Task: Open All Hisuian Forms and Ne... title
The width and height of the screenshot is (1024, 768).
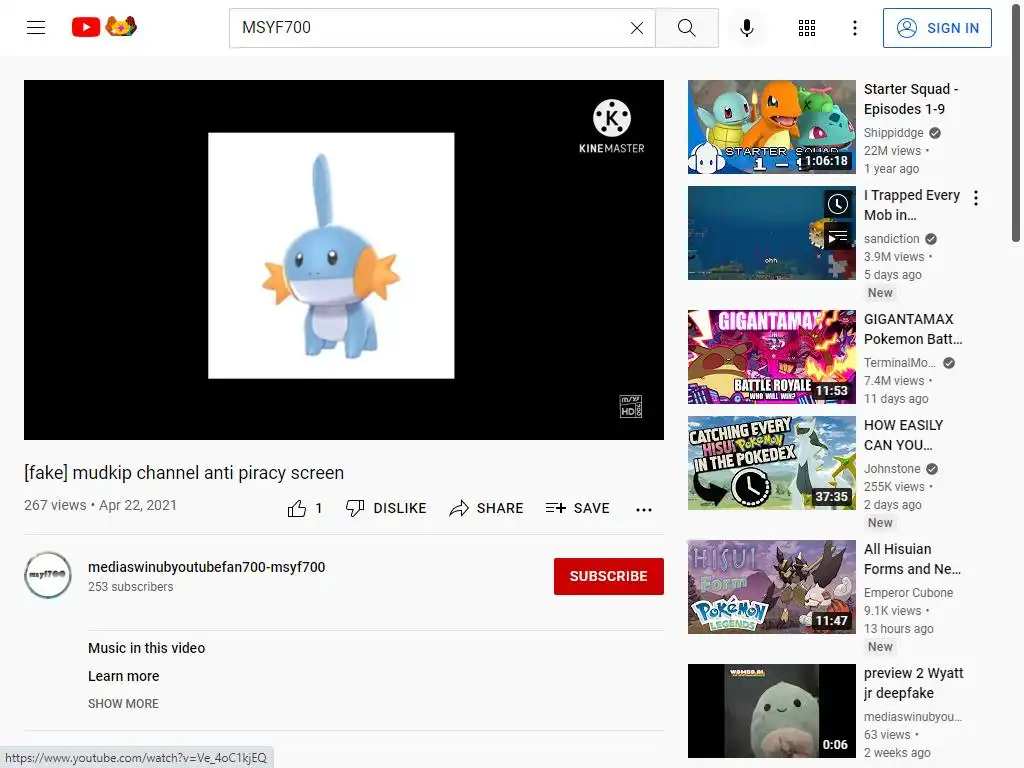Action: [x=912, y=558]
